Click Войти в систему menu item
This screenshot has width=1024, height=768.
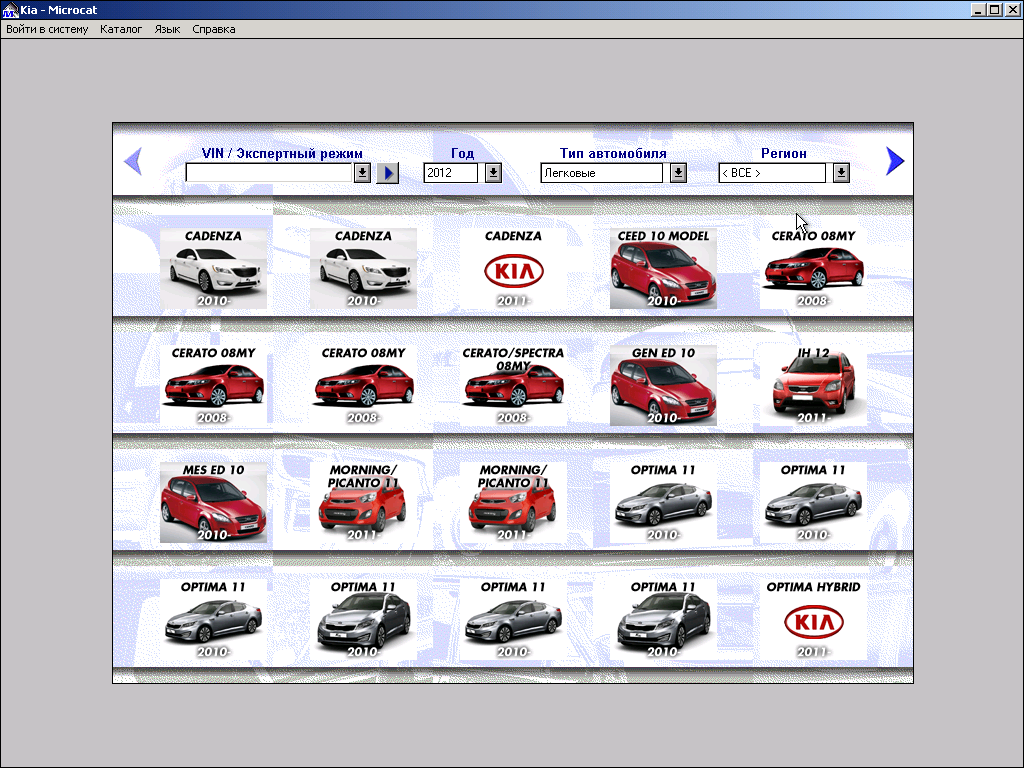[47, 29]
